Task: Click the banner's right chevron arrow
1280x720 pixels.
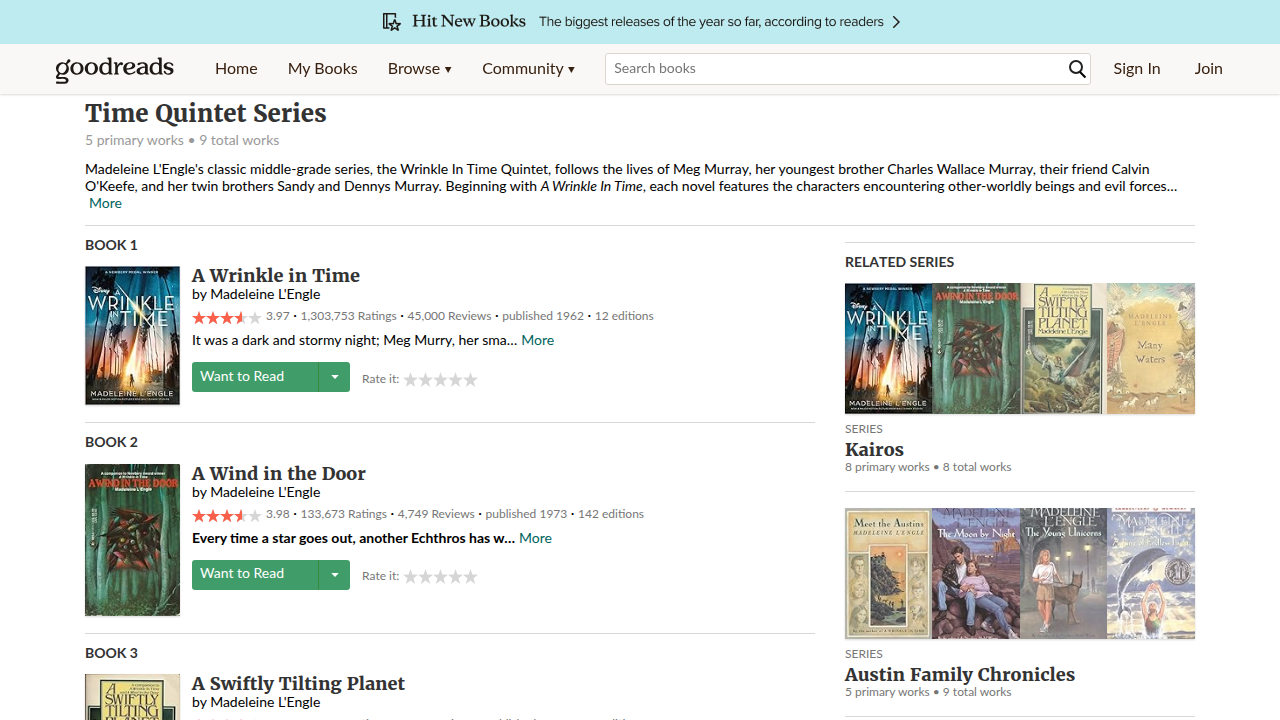Action: coord(896,22)
